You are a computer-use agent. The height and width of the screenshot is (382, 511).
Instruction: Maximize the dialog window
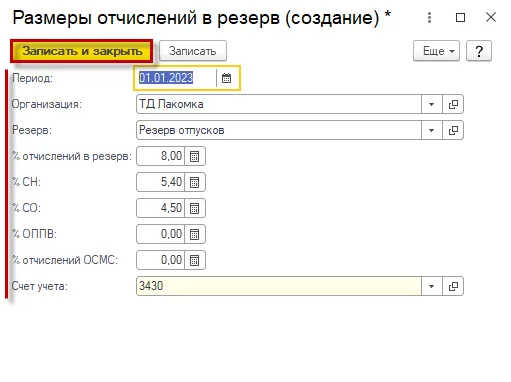(460, 17)
